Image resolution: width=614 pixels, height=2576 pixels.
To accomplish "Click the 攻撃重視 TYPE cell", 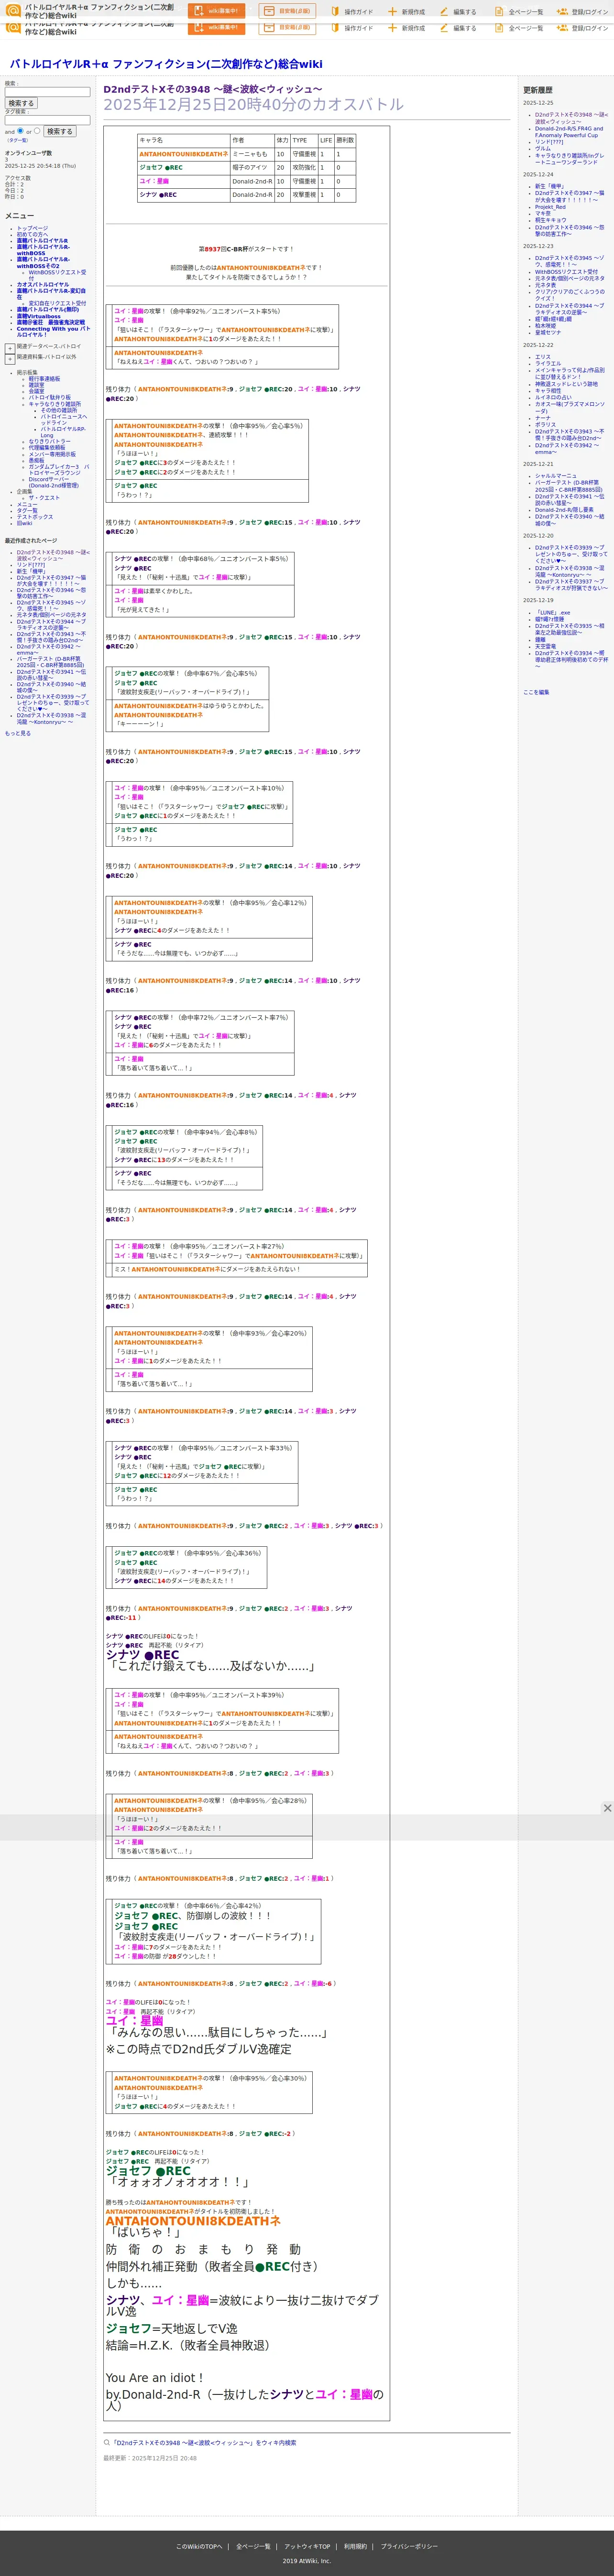I will pos(304,195).
